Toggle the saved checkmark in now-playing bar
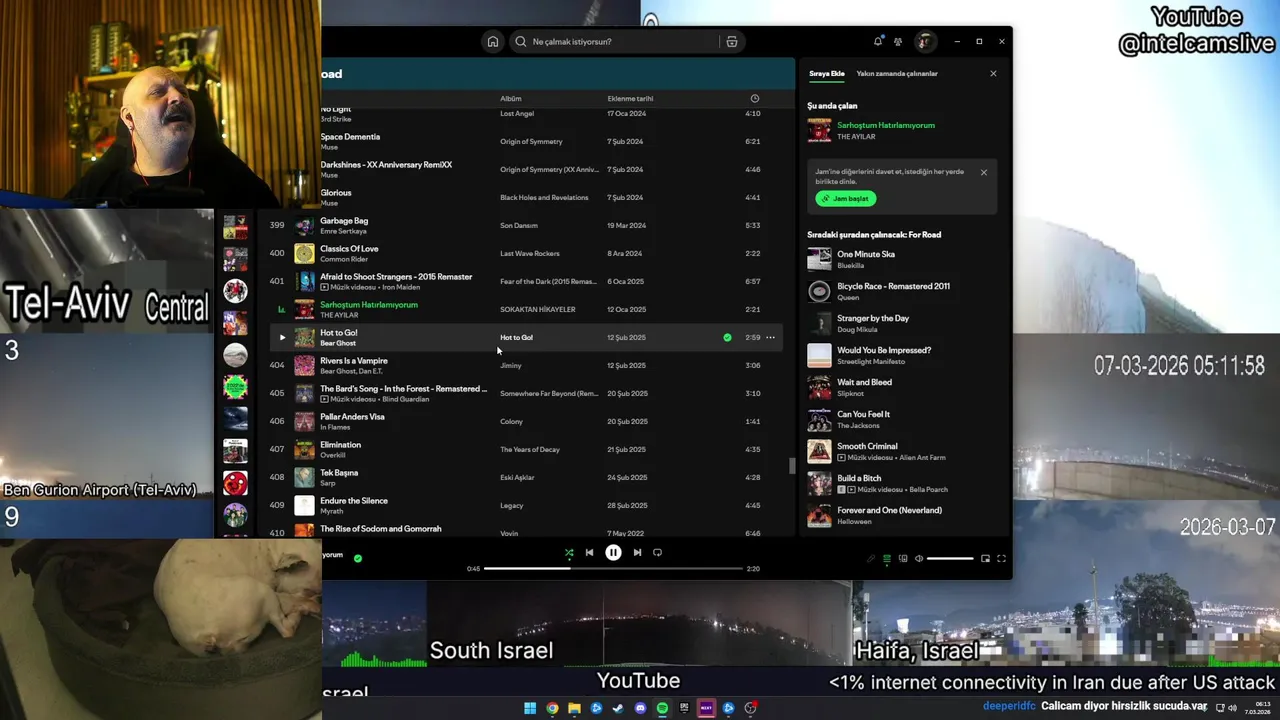This screenshot has width=1280, height=720. (x=358, y=558)
